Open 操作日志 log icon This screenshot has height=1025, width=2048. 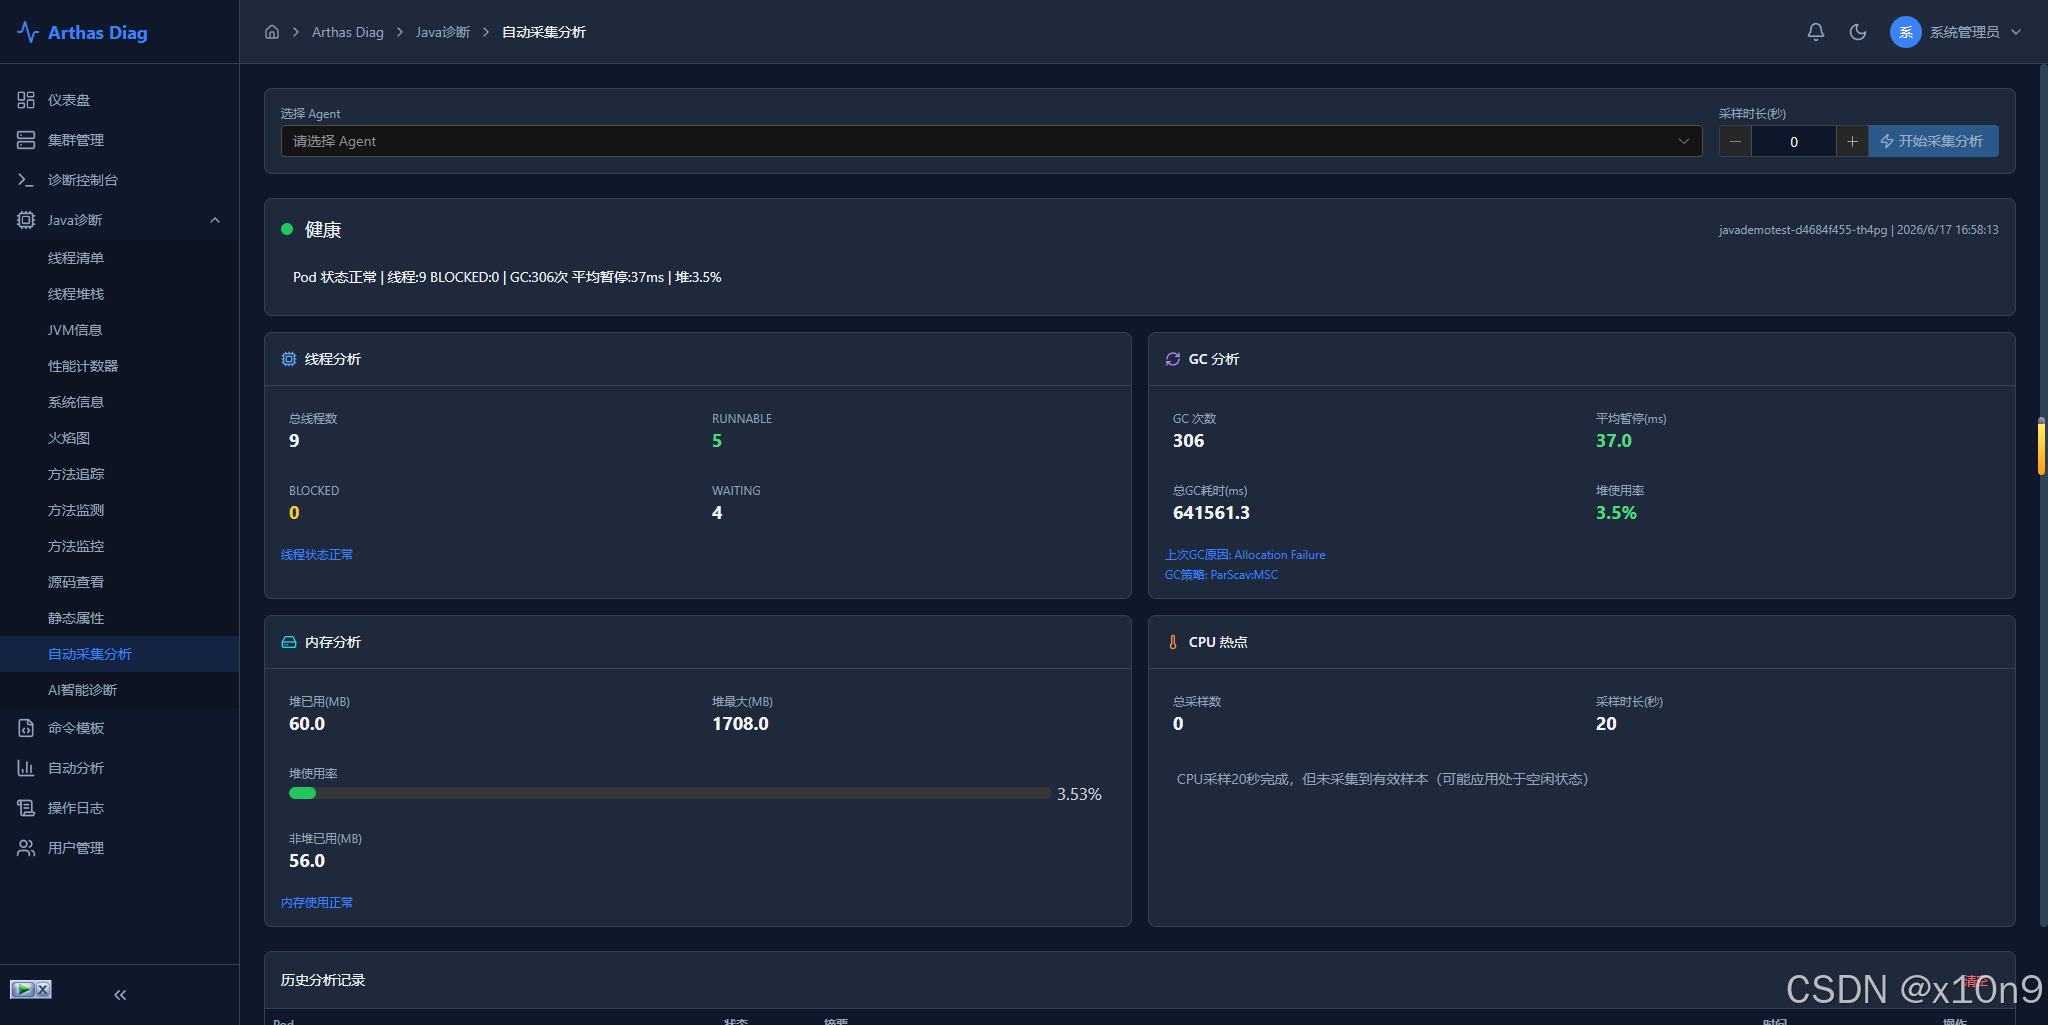[x=26, y=808]
